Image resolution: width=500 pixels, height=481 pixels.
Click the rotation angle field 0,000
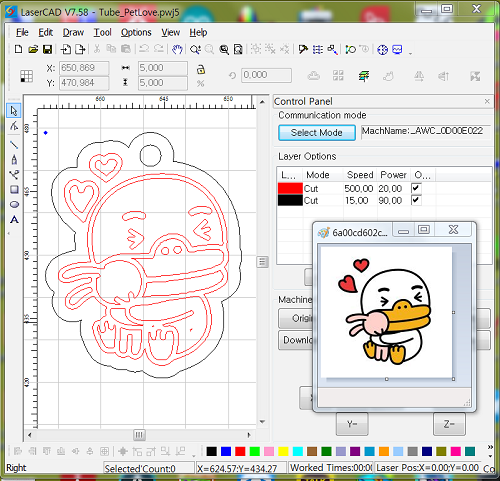coord(267,75)
